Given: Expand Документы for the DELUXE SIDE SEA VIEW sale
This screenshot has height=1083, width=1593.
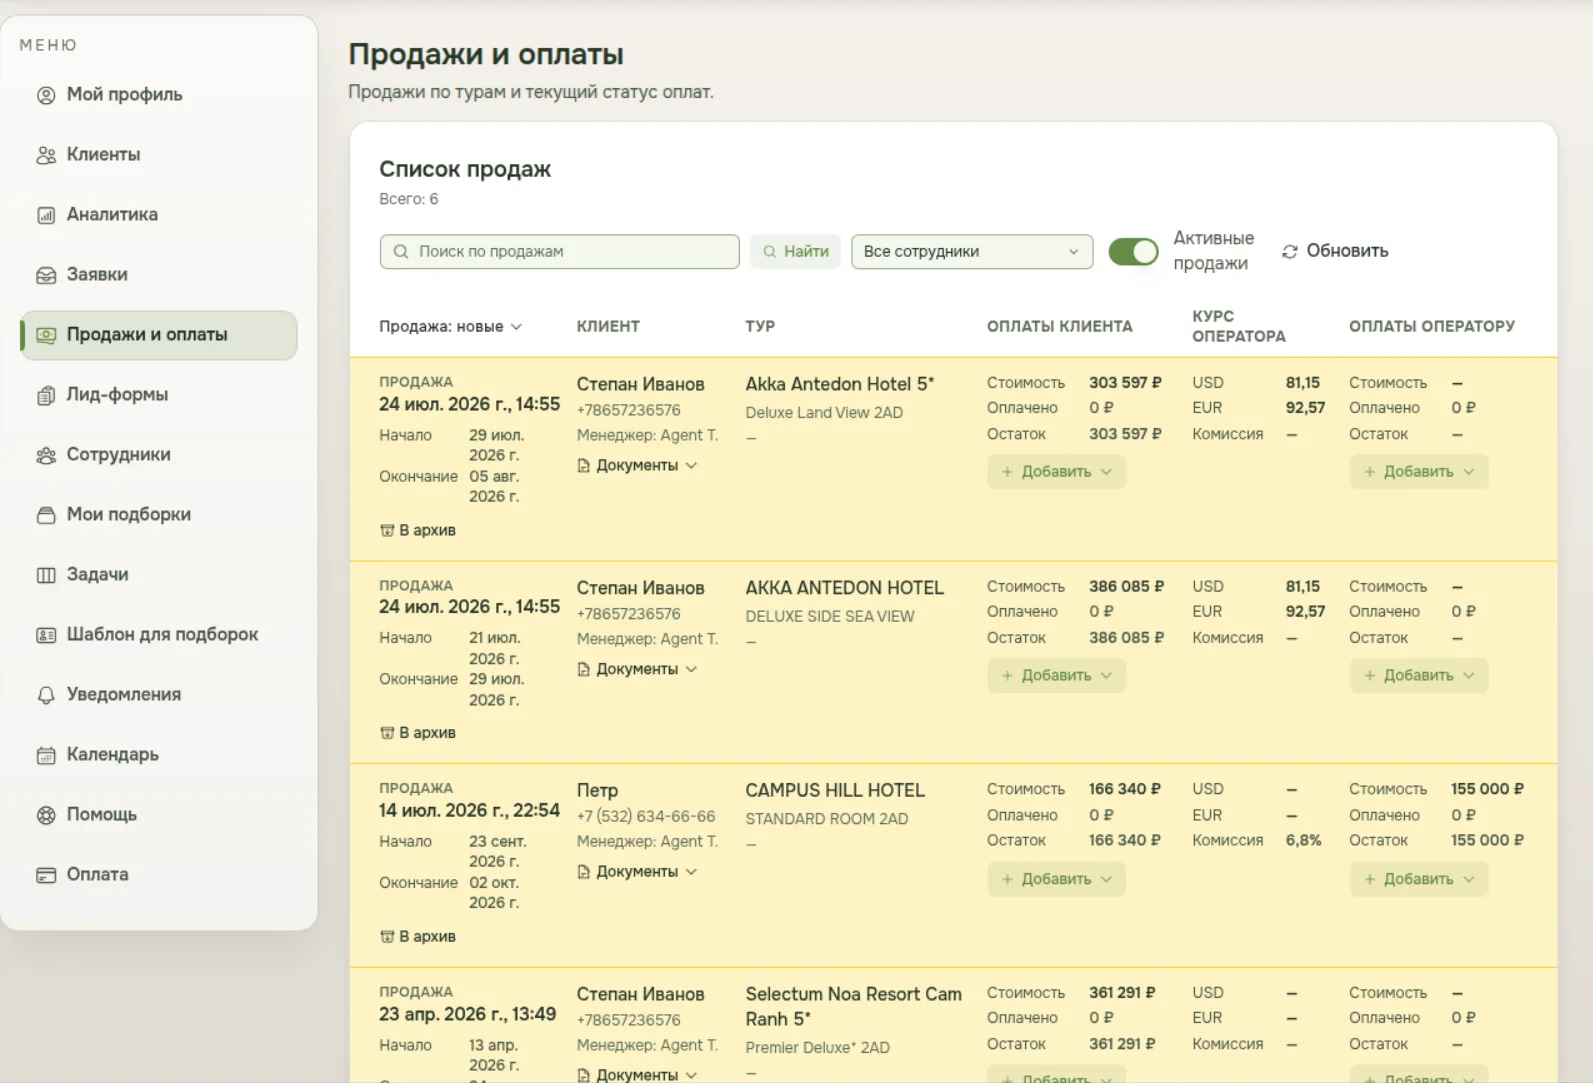Looking at the screenshot, I should pos(637,669).
